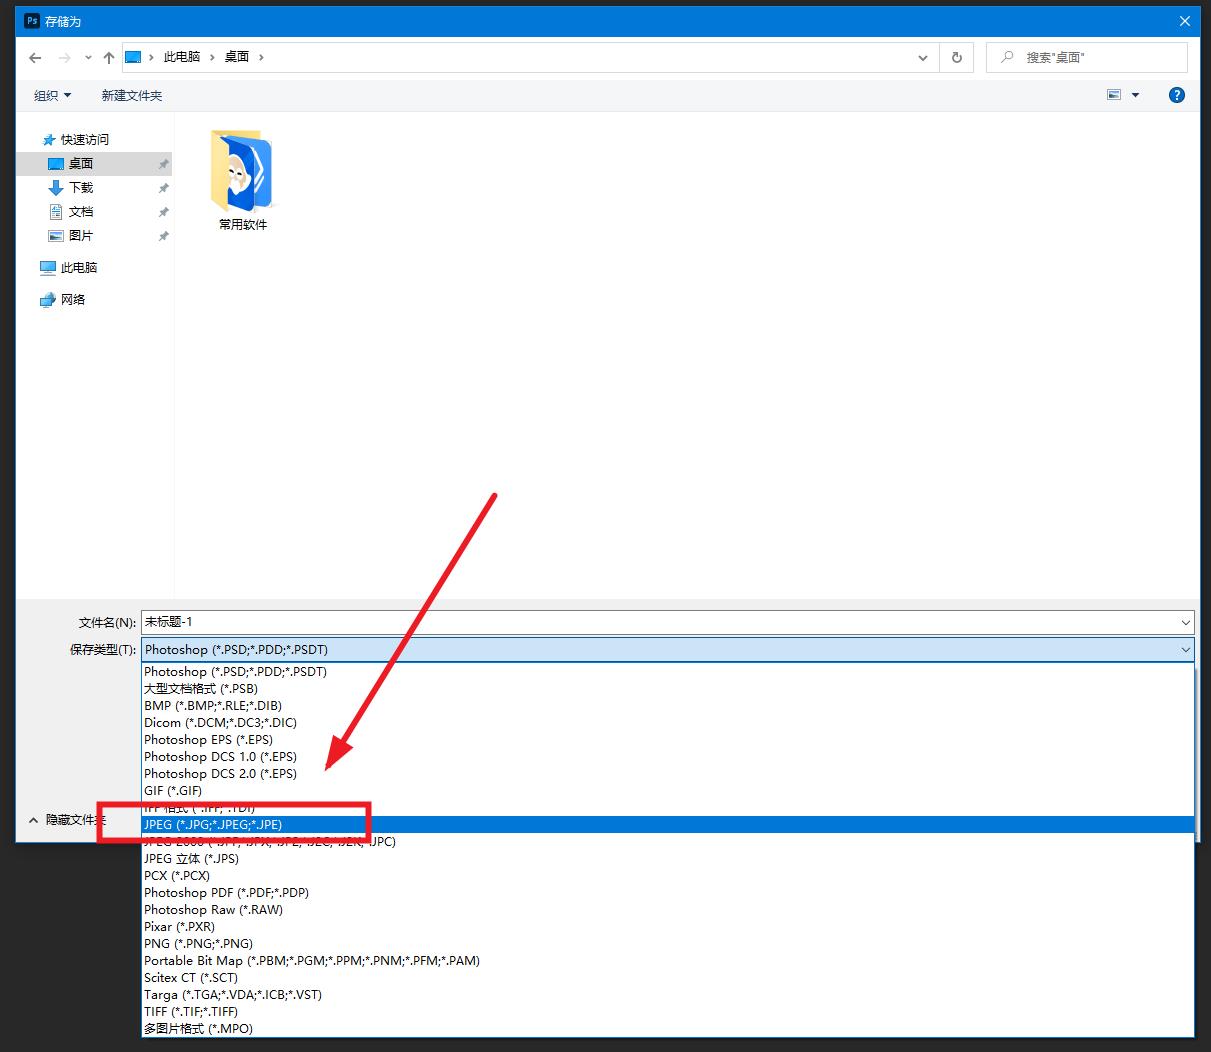Choose Photoshop DCS 2.0 (*.EPS) format
1211x1052 pixels.
[x=668, y=774]
